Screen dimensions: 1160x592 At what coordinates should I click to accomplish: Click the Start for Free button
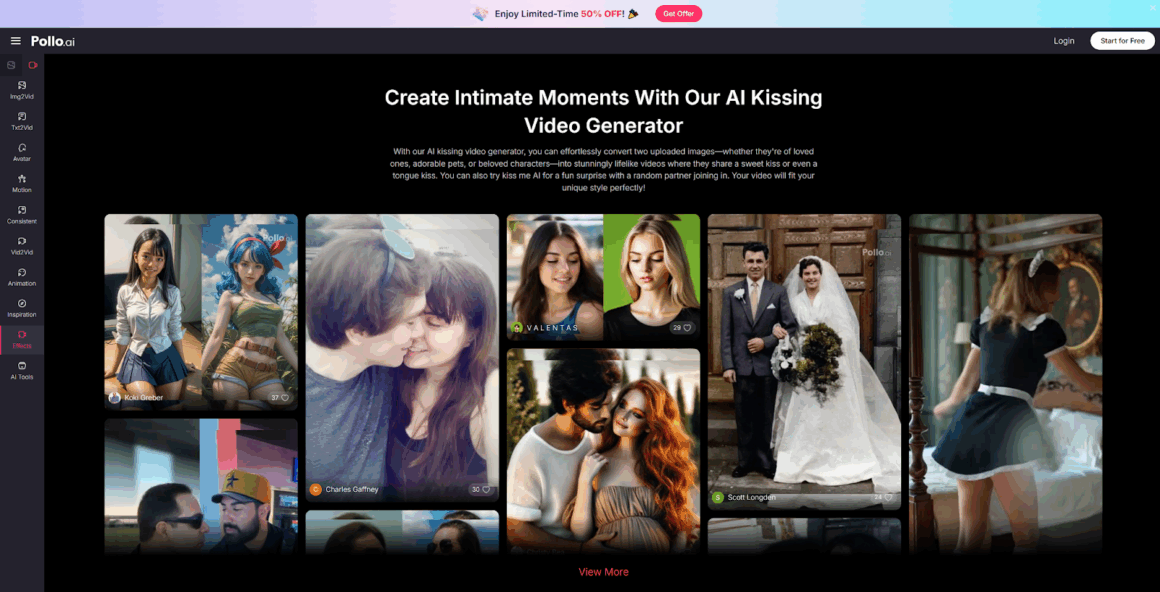1122,41
